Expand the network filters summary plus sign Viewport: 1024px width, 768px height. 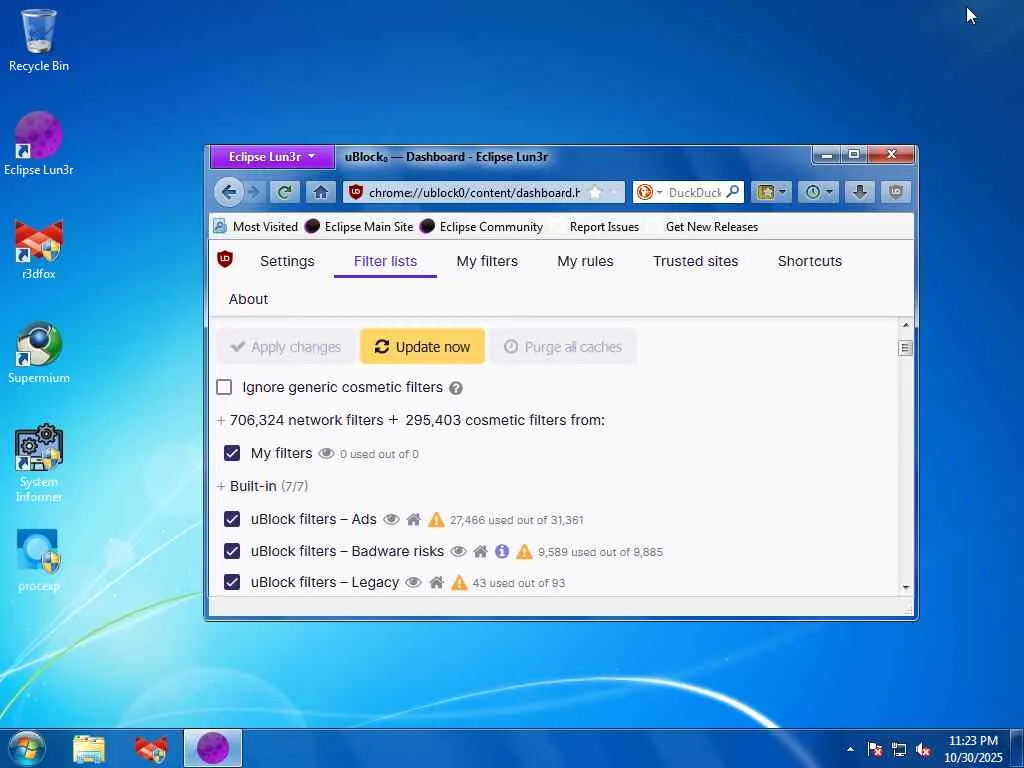pyautogui.click(x=221, y=421)
